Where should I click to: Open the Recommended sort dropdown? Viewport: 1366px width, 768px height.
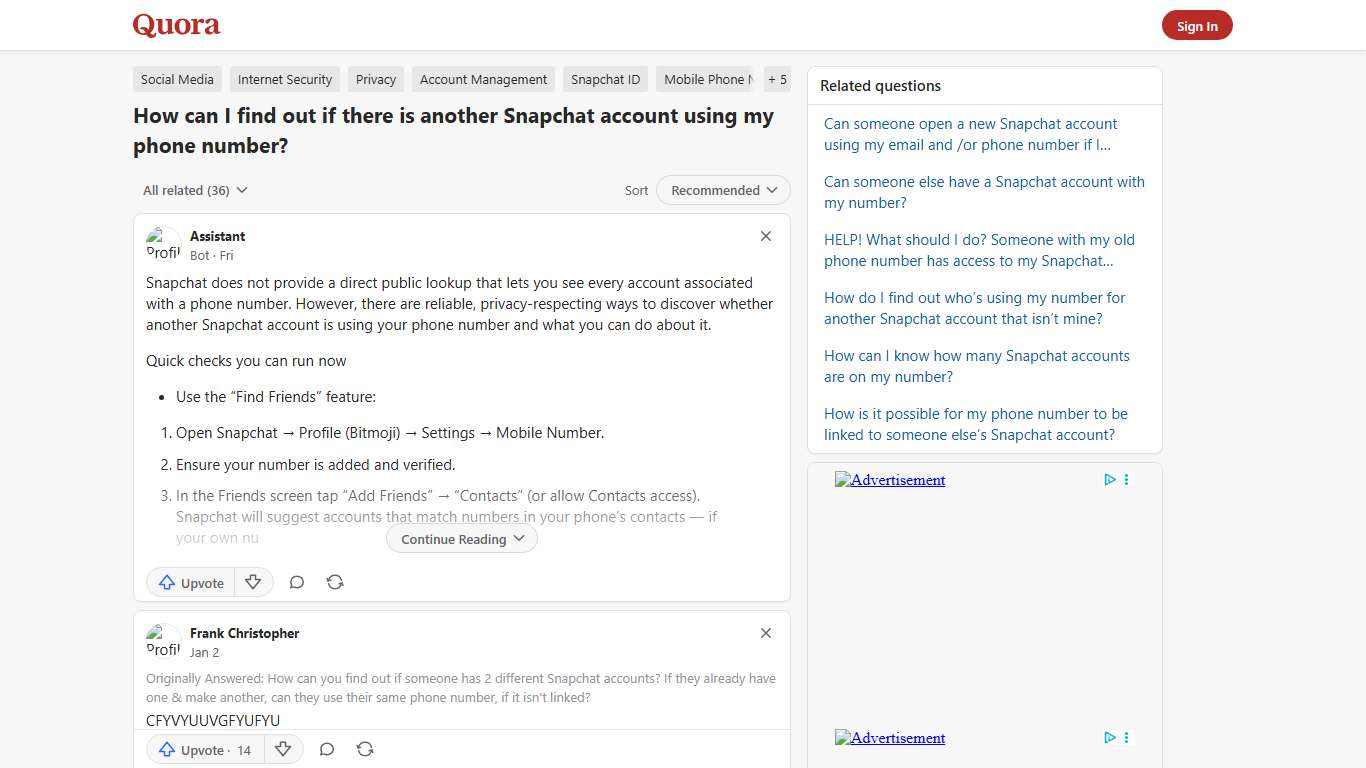coord(723,190)
